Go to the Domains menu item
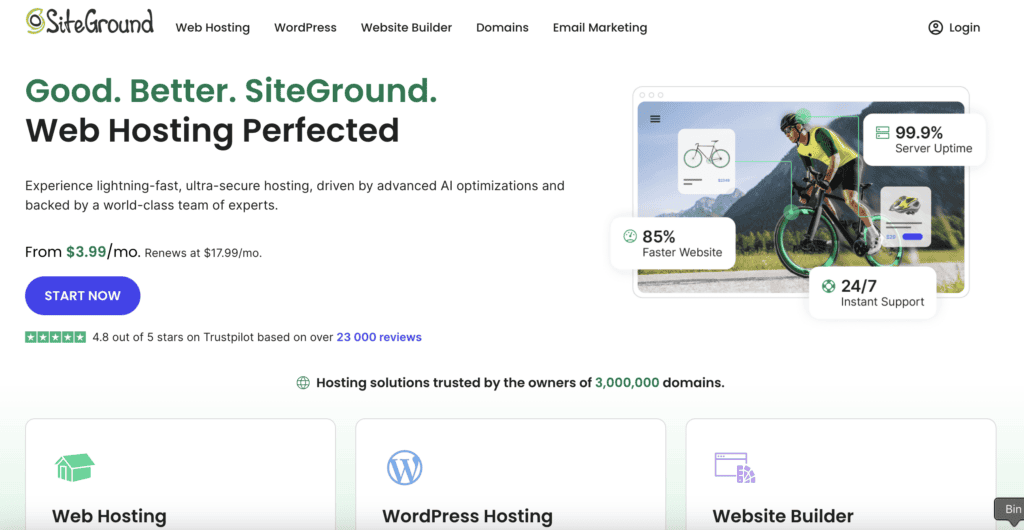The image size is (1024, 530). pyautogui.click(x=502, y=27)
